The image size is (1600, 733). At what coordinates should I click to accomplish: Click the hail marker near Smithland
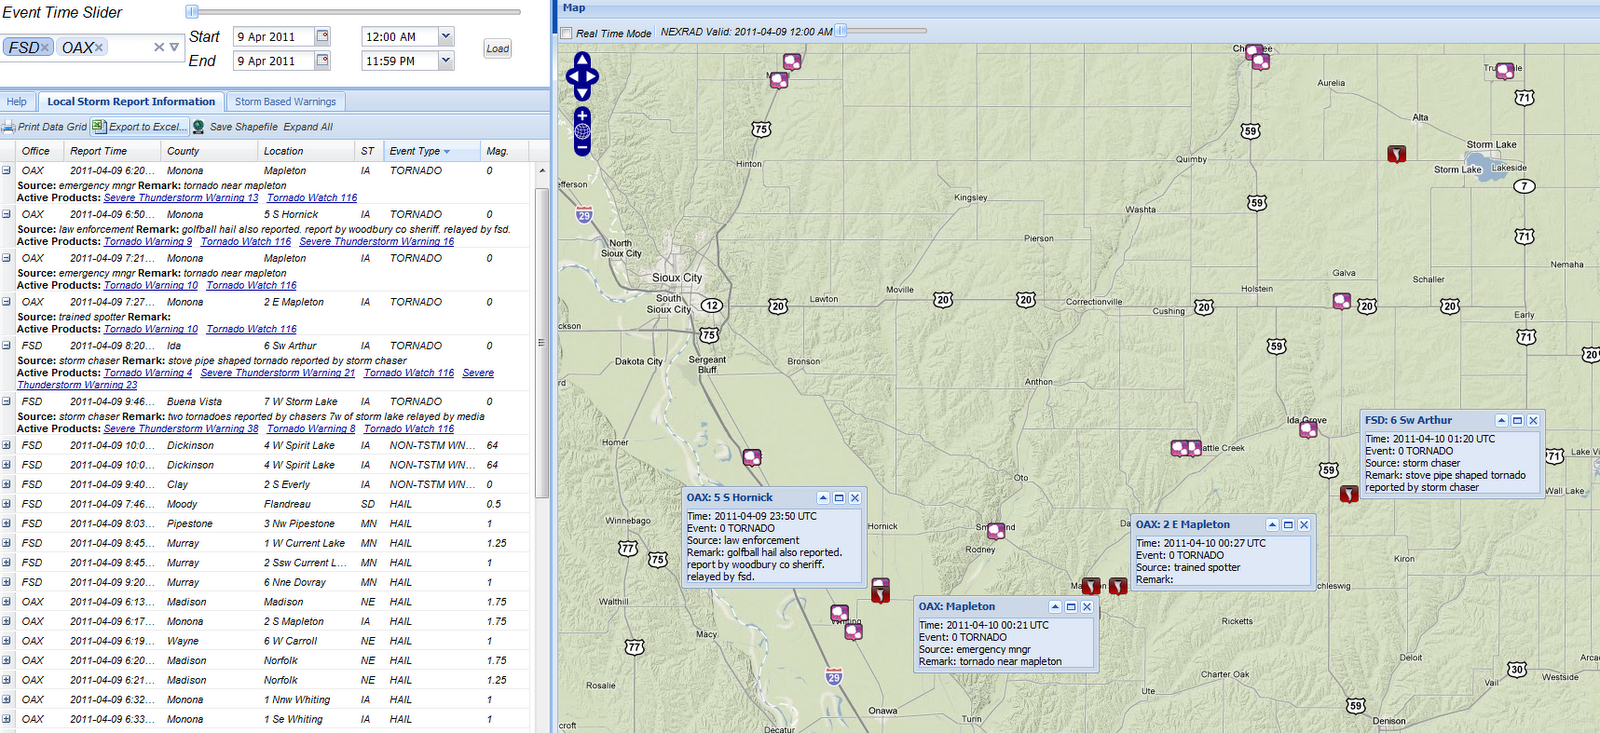995,530
